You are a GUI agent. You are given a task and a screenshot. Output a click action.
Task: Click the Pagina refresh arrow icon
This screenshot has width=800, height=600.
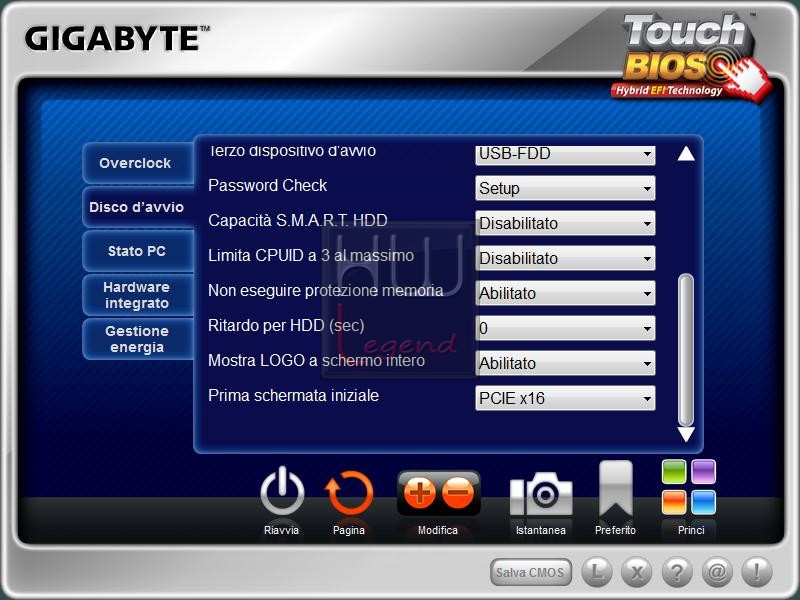point(349,493)
